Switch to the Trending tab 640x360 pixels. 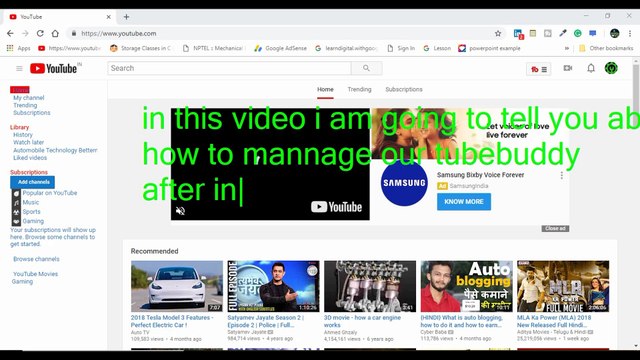(x=360, y=89)
